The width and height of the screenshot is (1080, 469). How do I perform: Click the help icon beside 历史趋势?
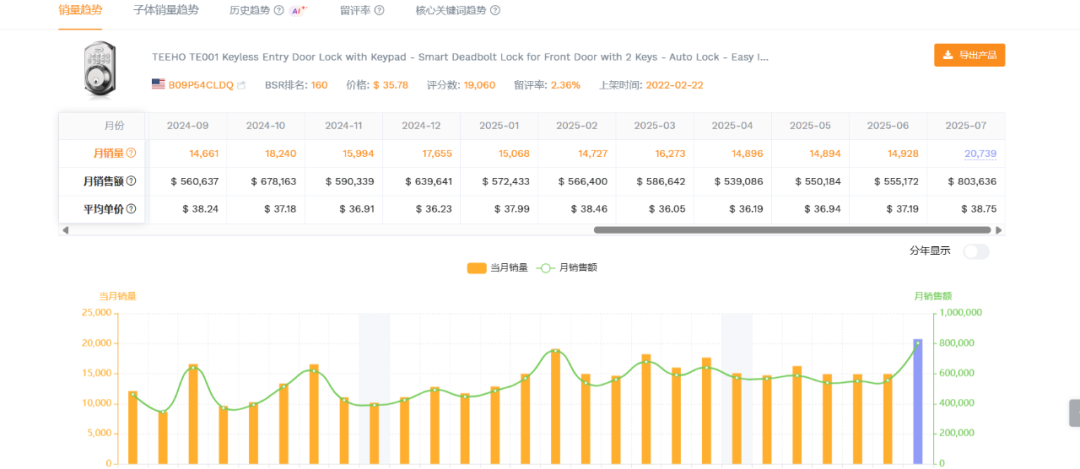click(279, 10)
